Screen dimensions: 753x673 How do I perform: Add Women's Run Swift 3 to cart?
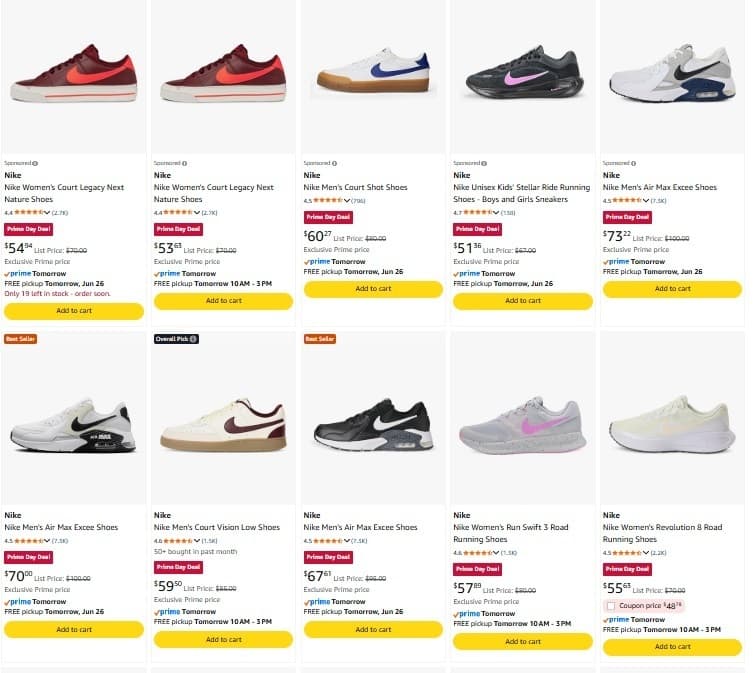click(x=522, y=641)
